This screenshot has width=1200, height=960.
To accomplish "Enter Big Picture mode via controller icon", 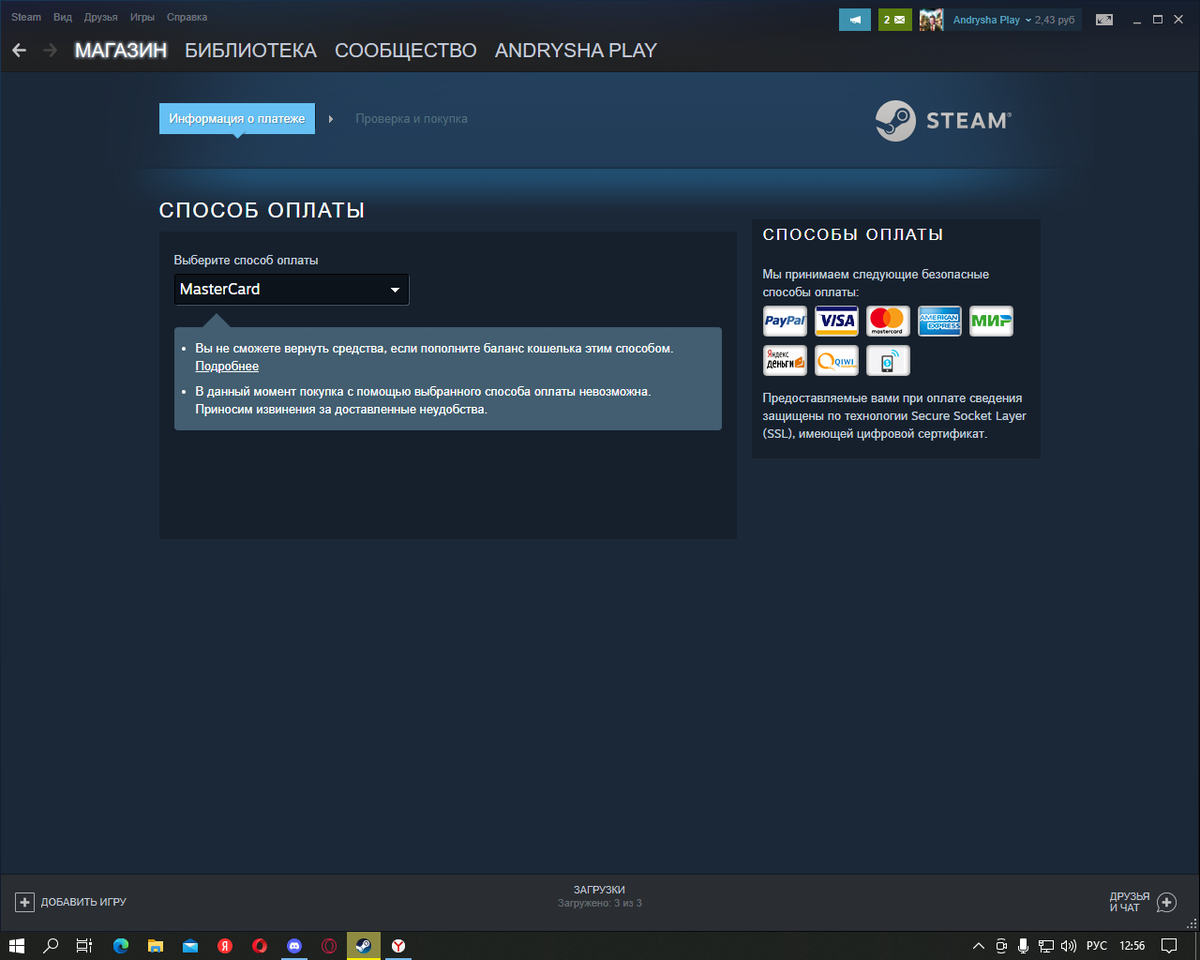I will [x=1104, y=19].
